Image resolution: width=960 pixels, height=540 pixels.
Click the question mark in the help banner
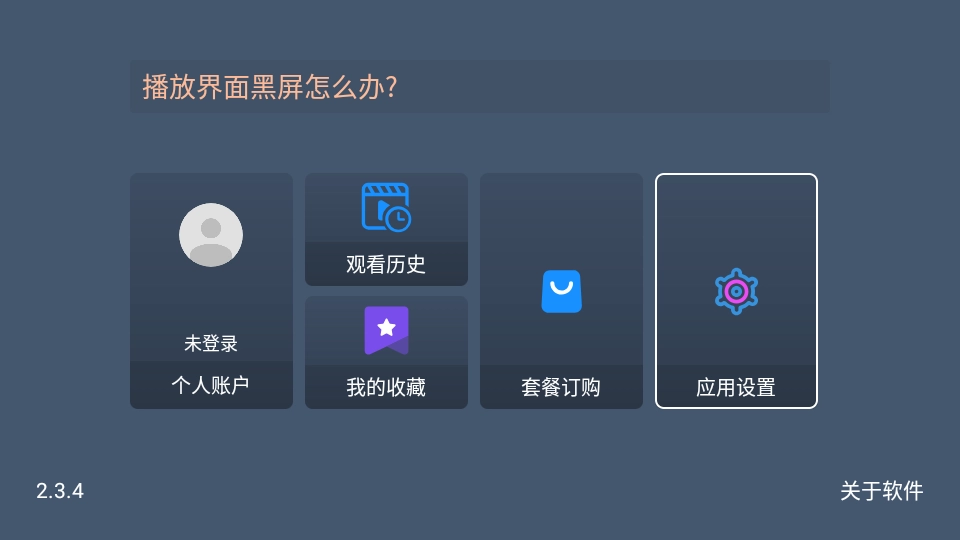[x=392, y=87]
